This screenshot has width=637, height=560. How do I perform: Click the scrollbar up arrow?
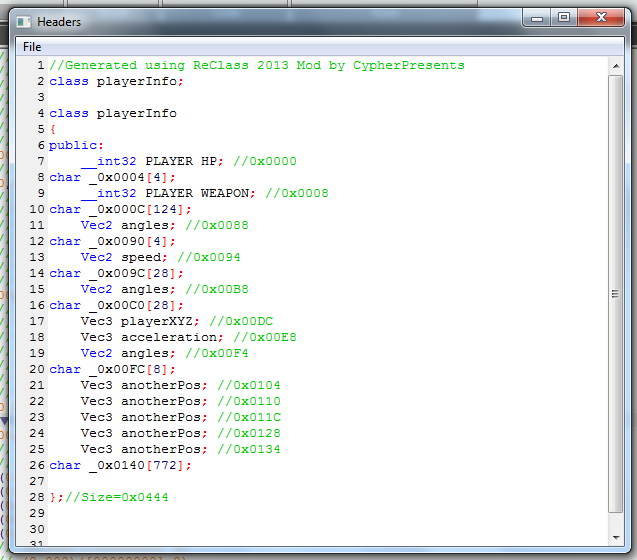[616, 66]
